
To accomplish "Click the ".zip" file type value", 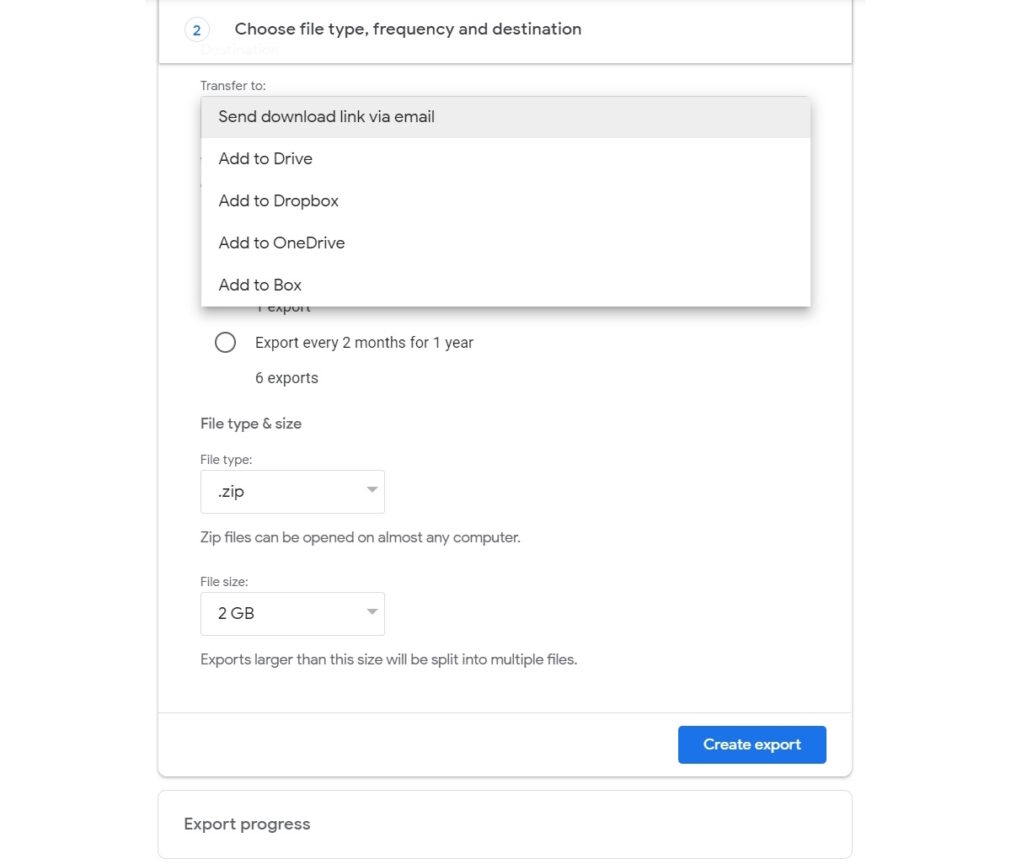I will coord(229,491).
